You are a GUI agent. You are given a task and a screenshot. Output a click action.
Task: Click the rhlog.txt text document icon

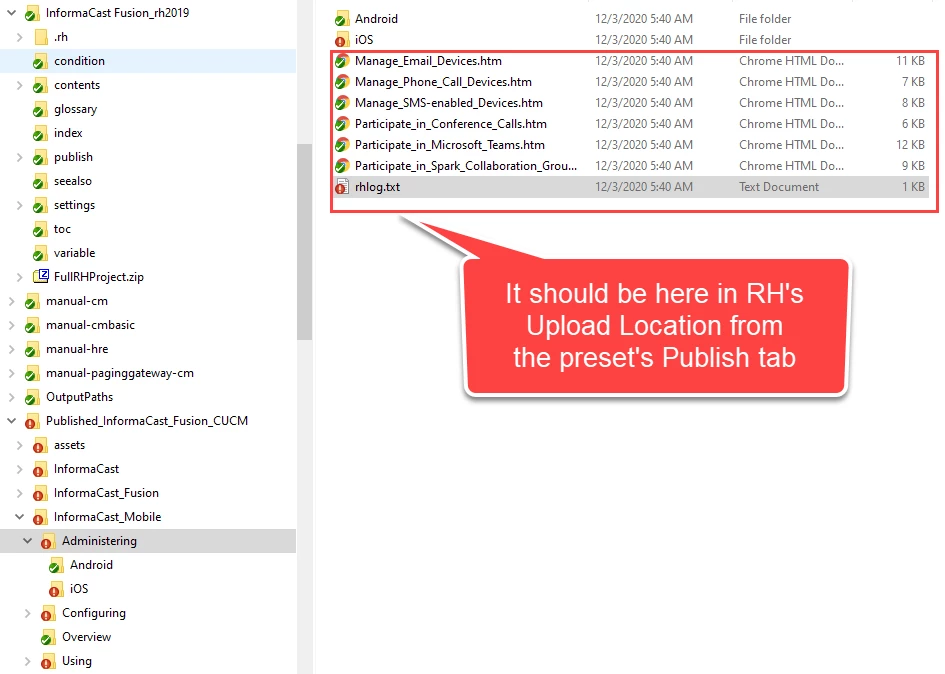[342, 187]
